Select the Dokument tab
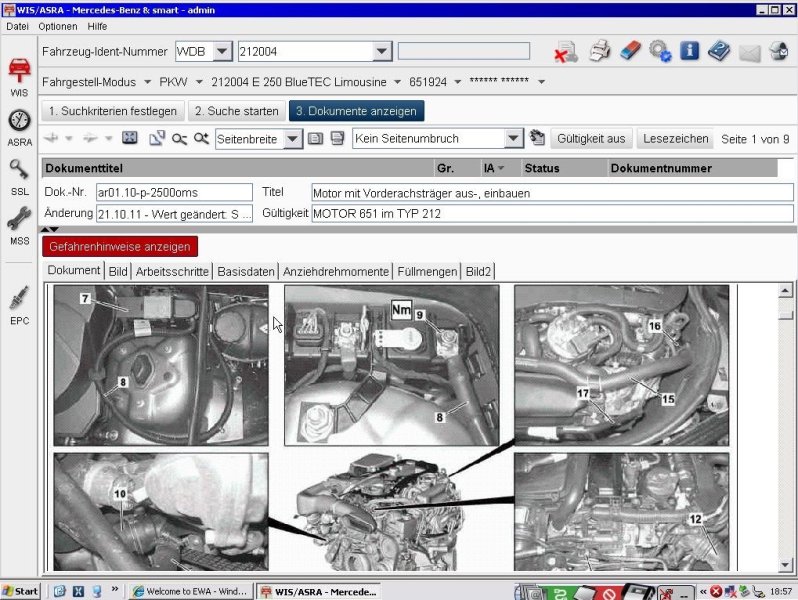This screenshot has width=798, height=600. (x=74, y=270)
